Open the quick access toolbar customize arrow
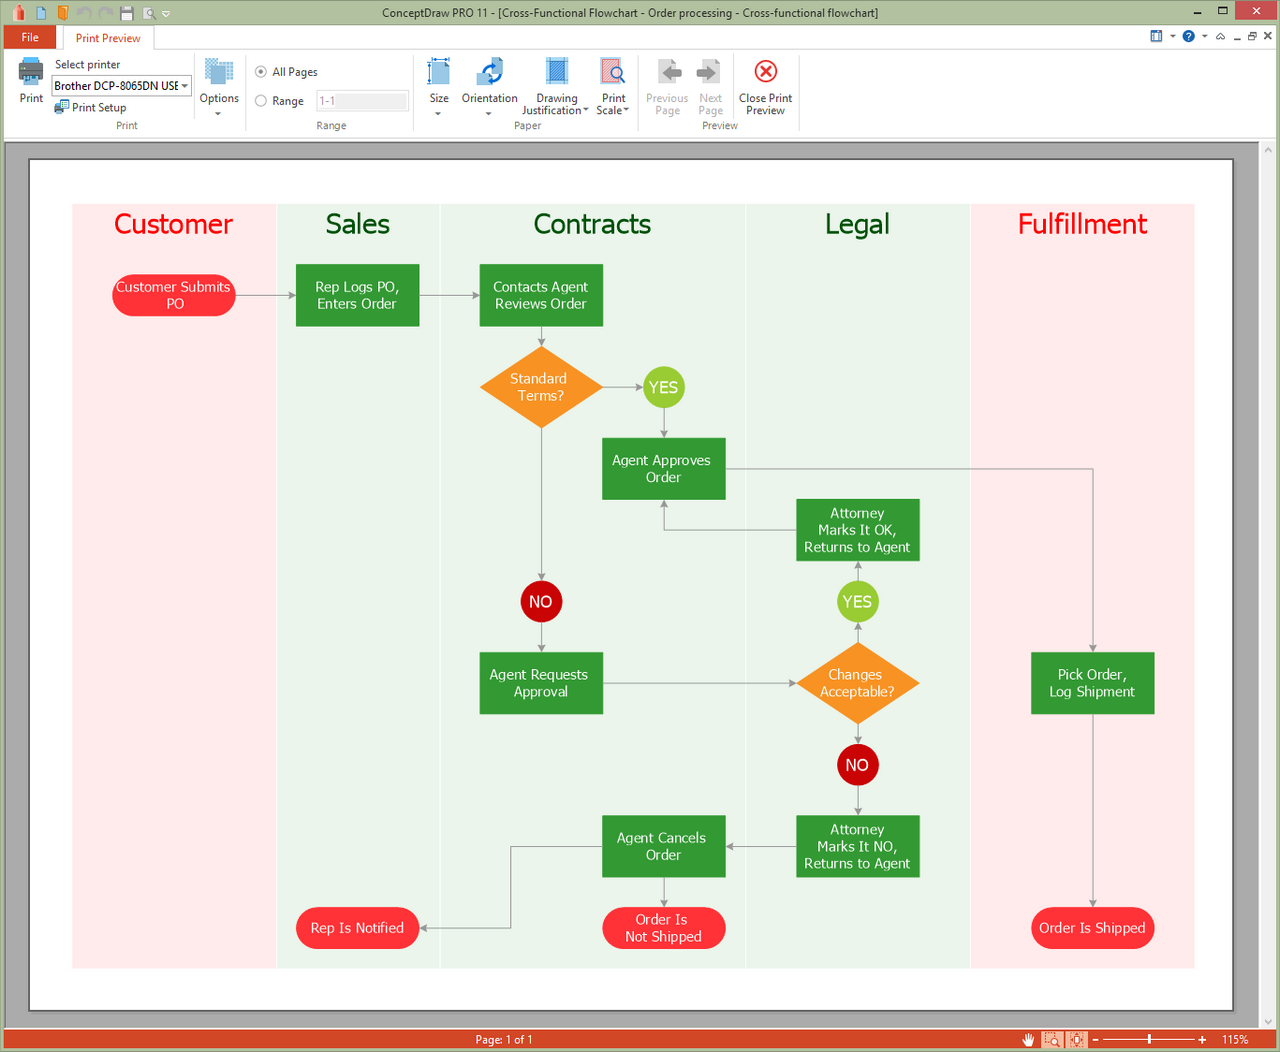 click(x=166, y=14)
